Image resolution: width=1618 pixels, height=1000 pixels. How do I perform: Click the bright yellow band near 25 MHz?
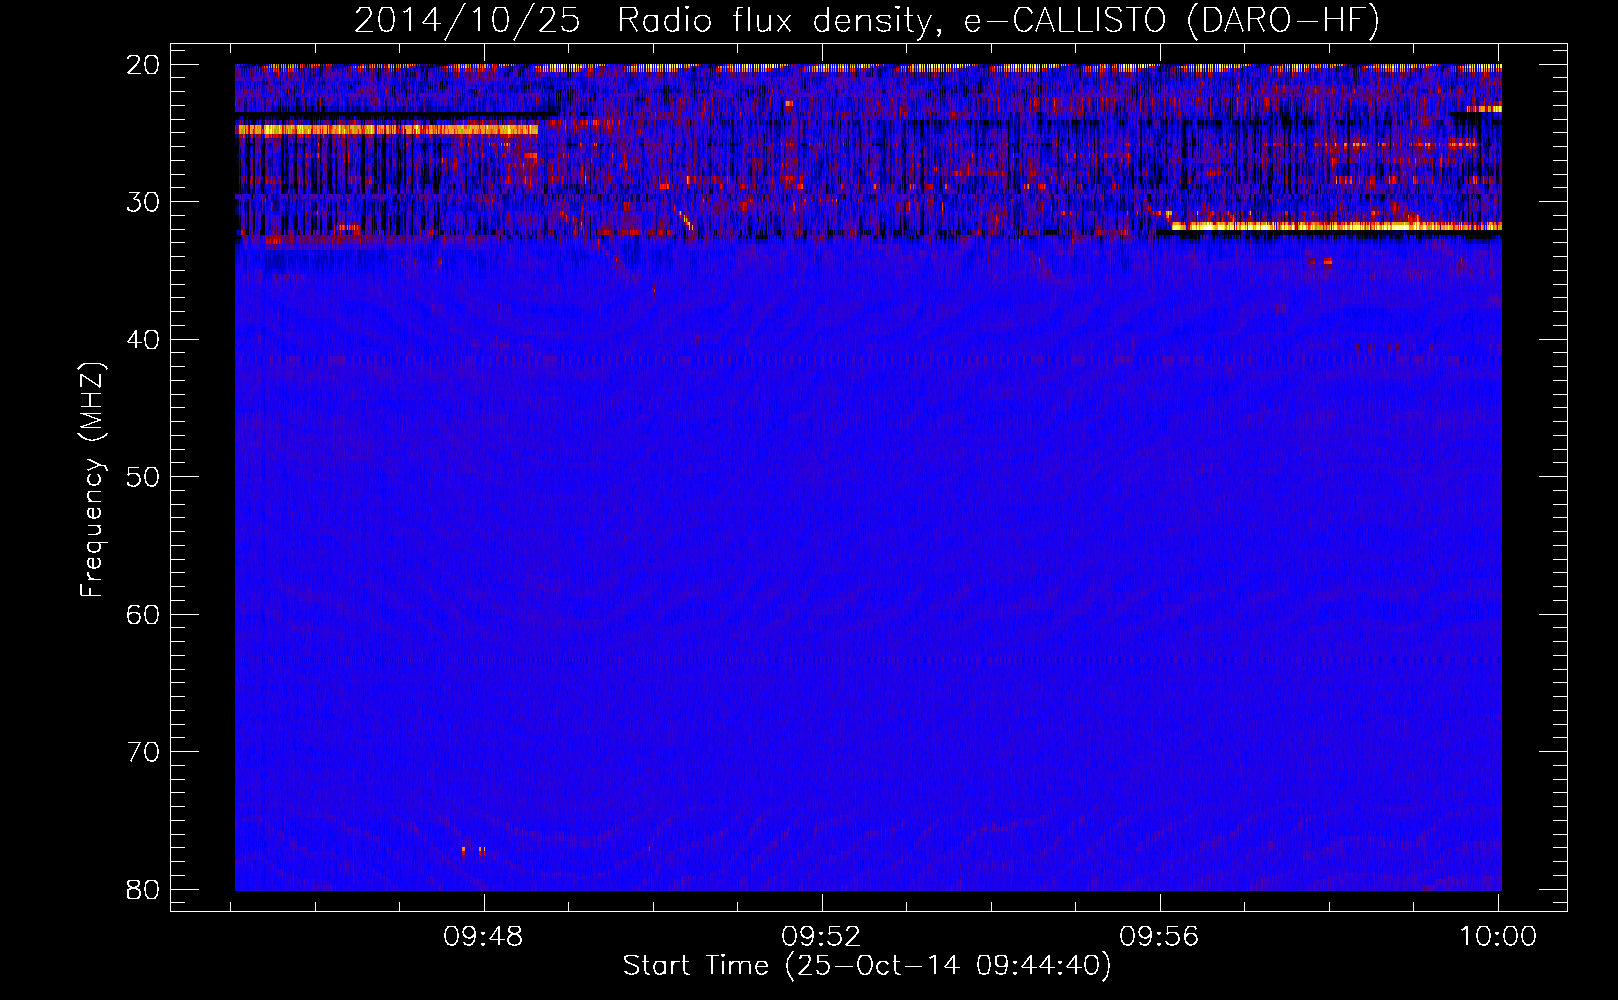[387, 130]
